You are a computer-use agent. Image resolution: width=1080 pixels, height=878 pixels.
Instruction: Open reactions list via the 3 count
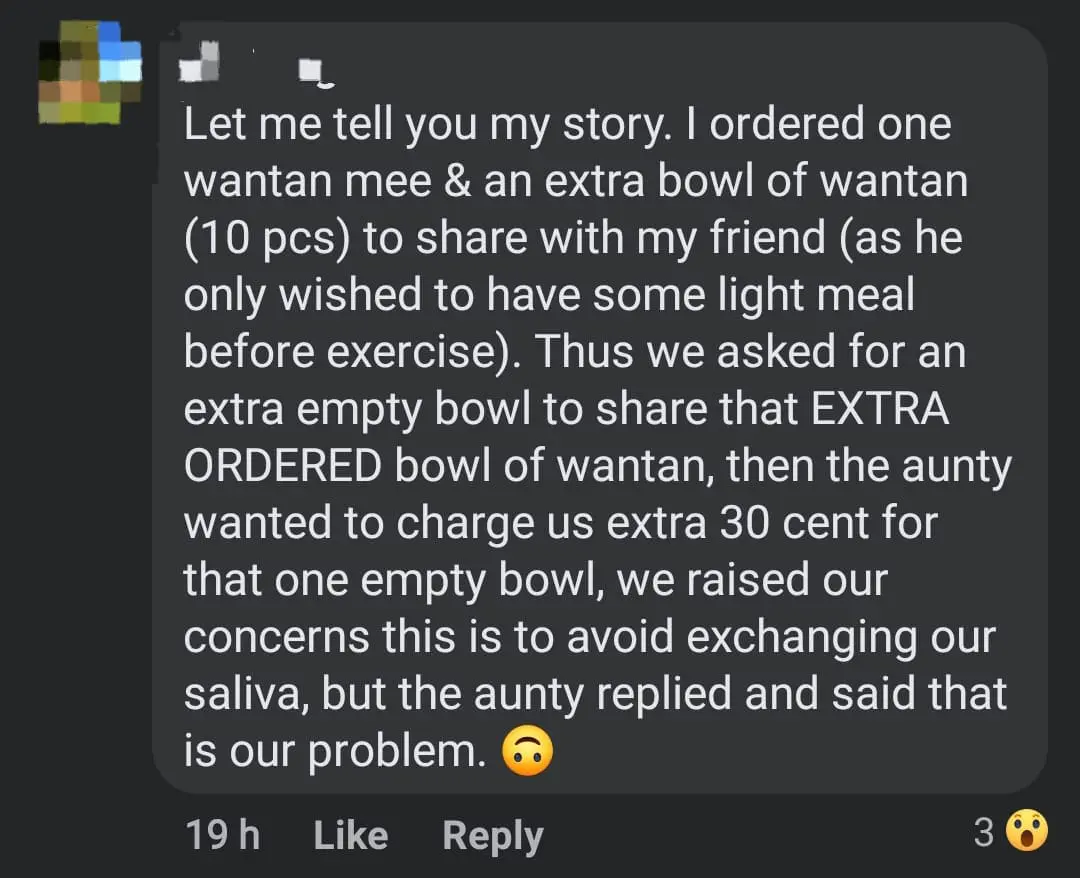click(x=983, y=831)
